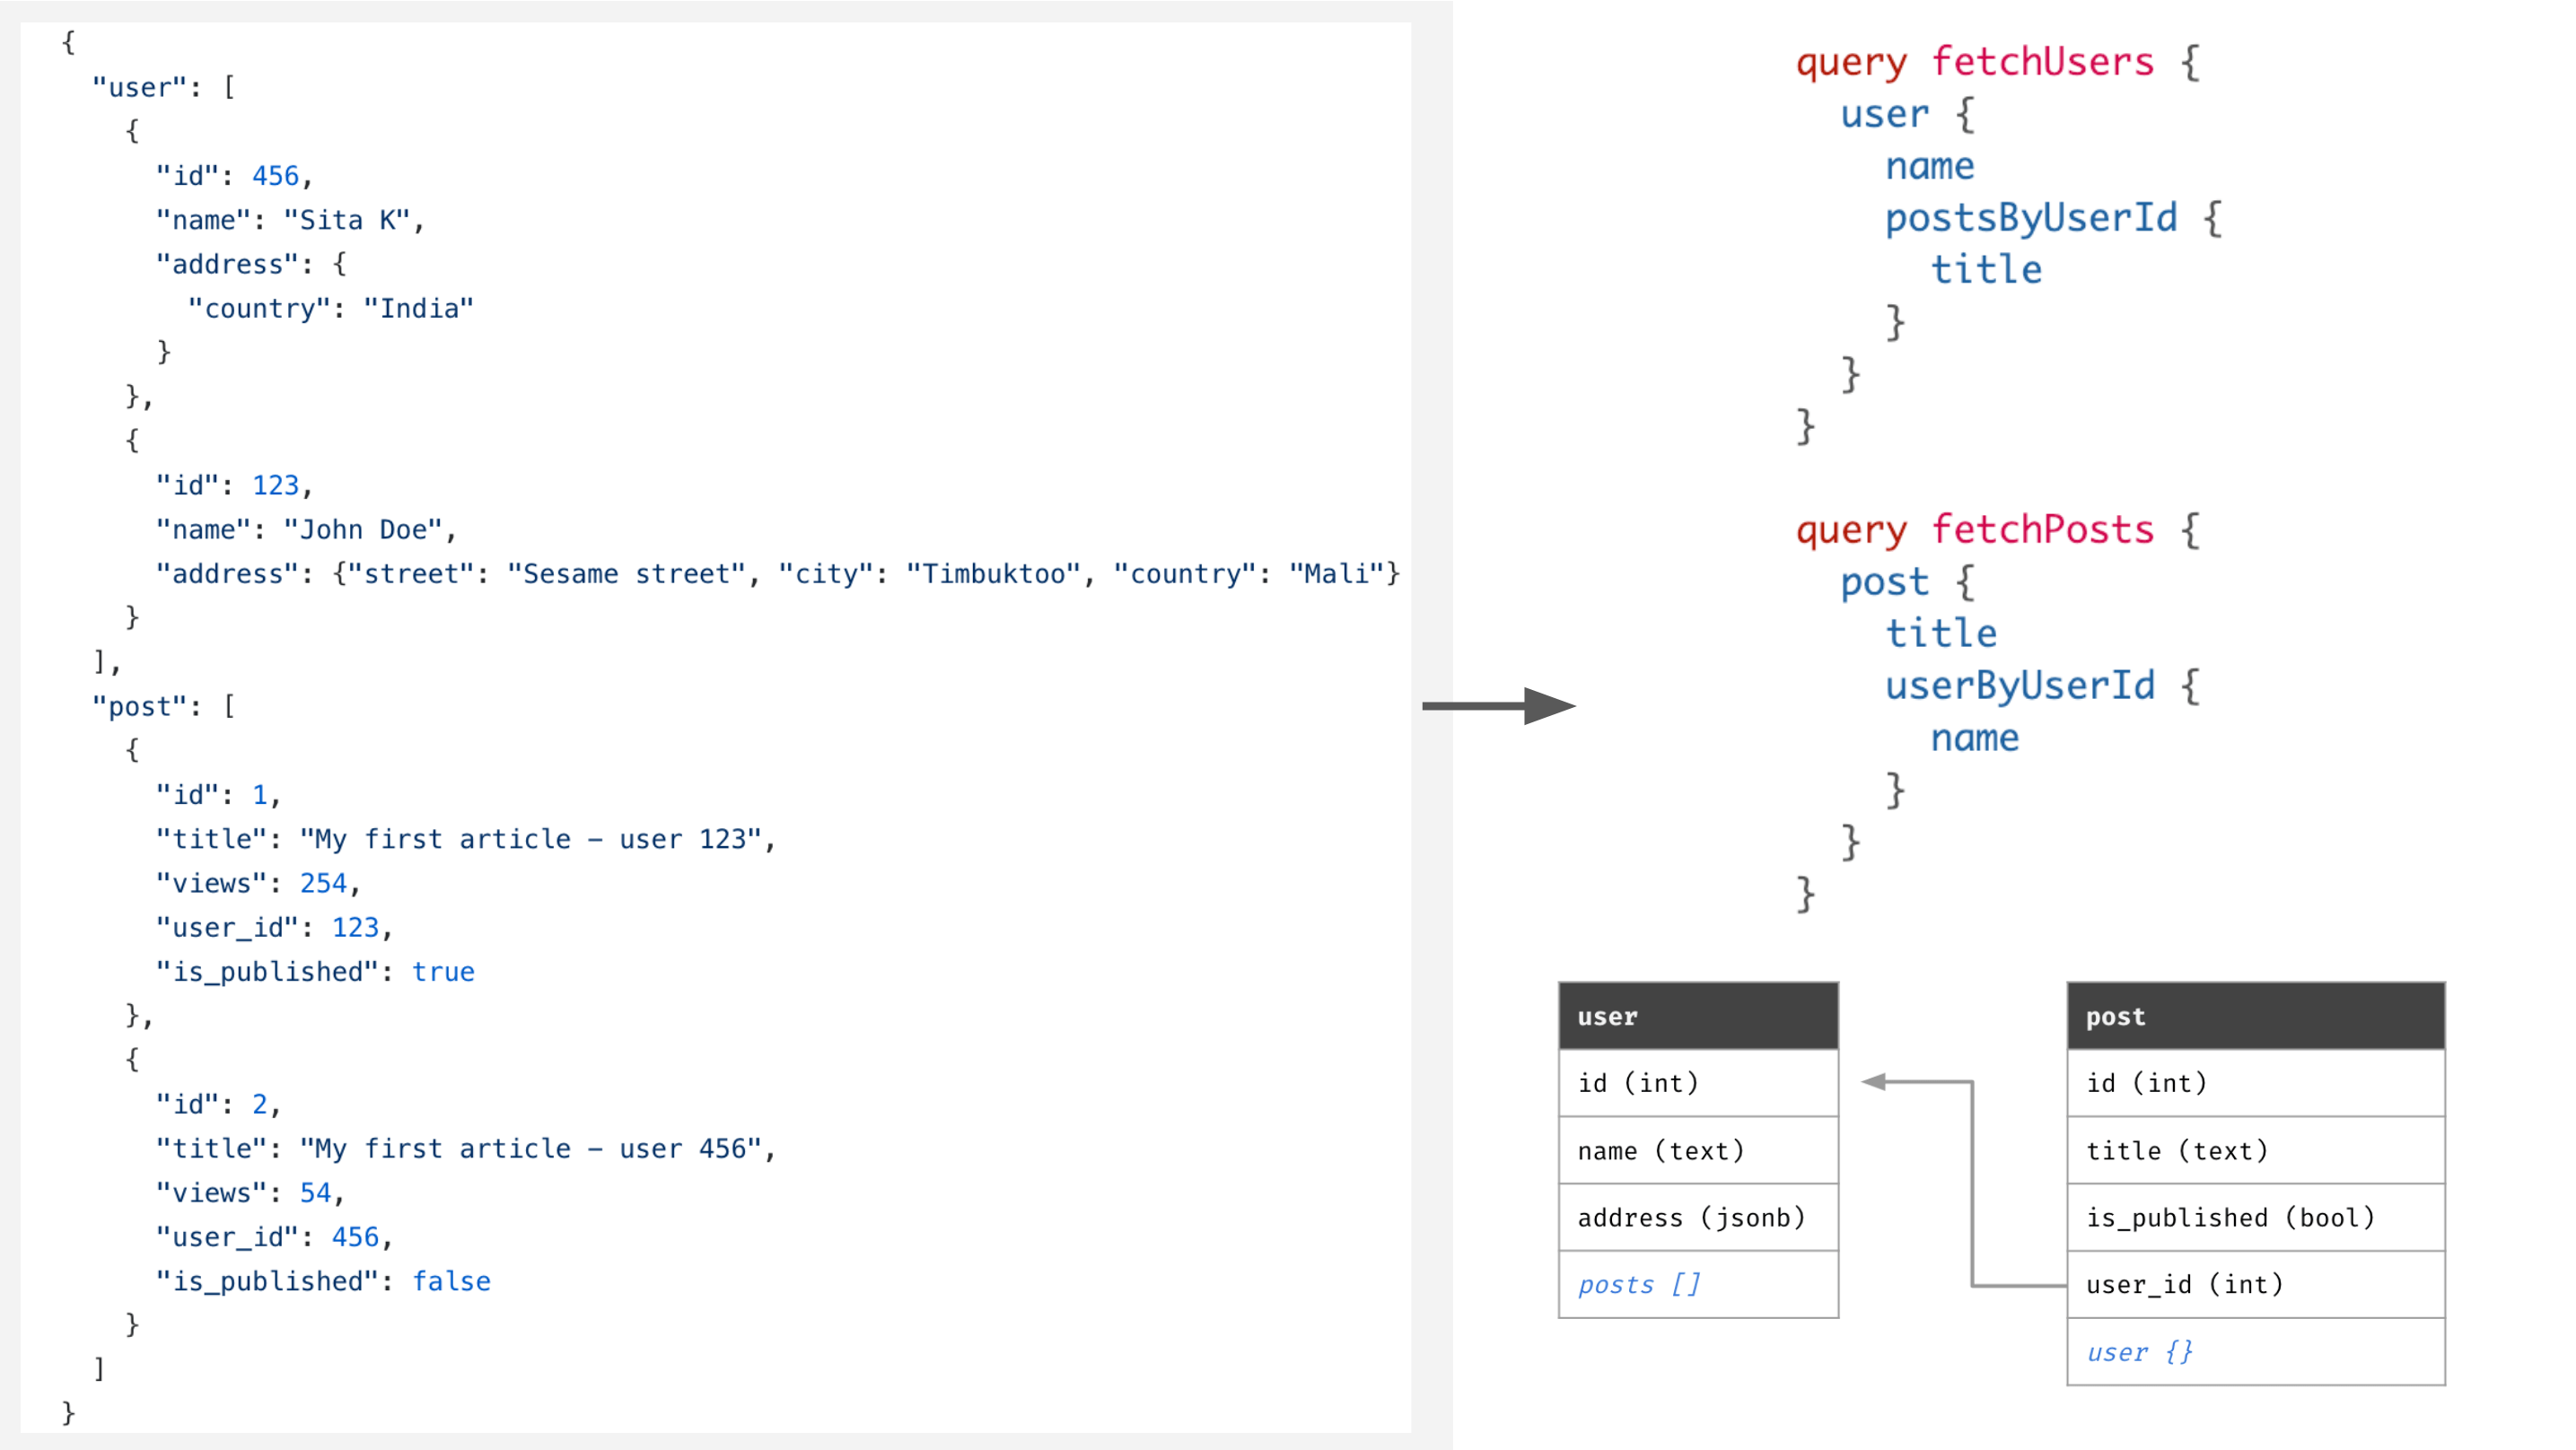The image size is (2576, 1450).
Task: Click the "is_published": true line
Action: click(315, 972)
